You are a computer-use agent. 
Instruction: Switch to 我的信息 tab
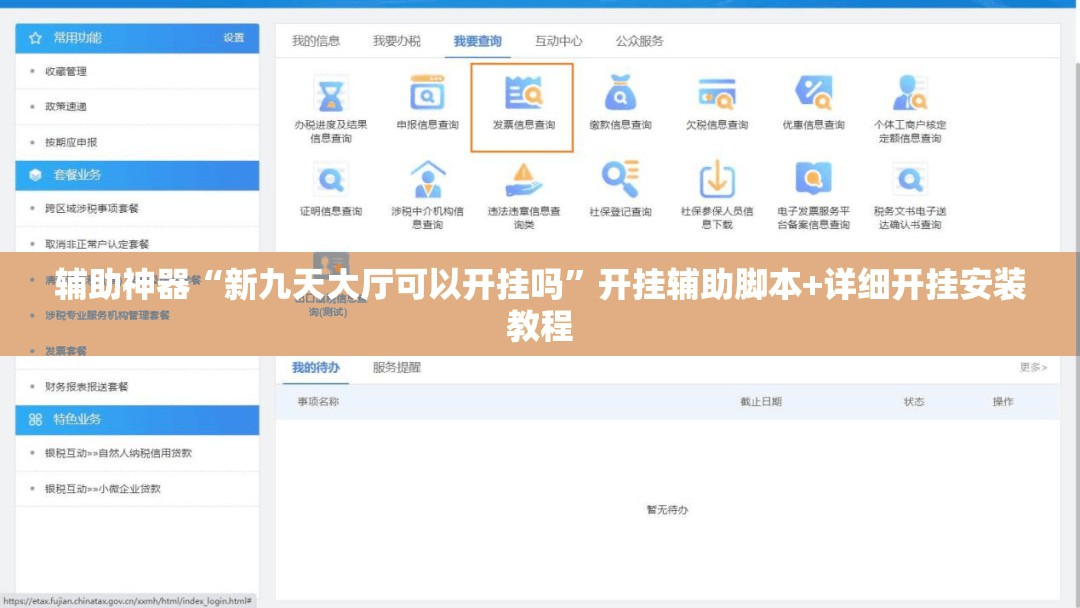[315, 41]
